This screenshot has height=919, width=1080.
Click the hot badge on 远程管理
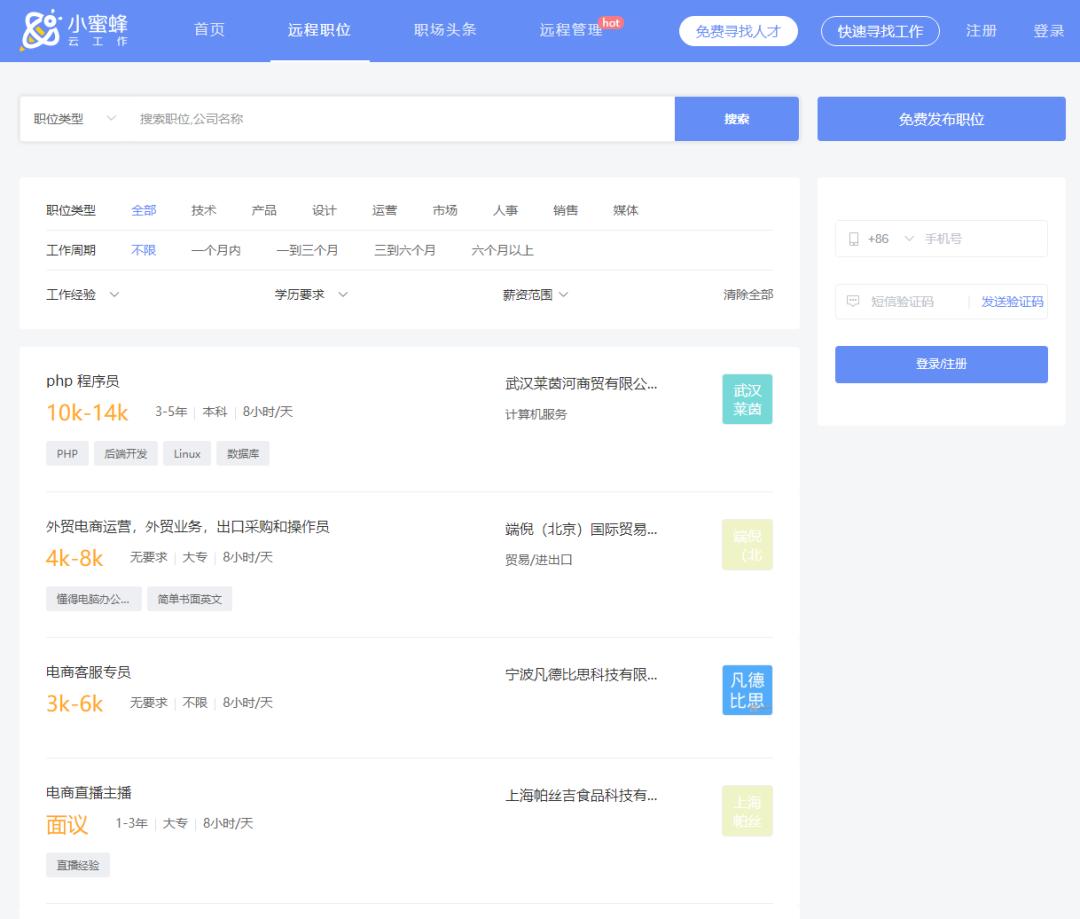(609, 21)
